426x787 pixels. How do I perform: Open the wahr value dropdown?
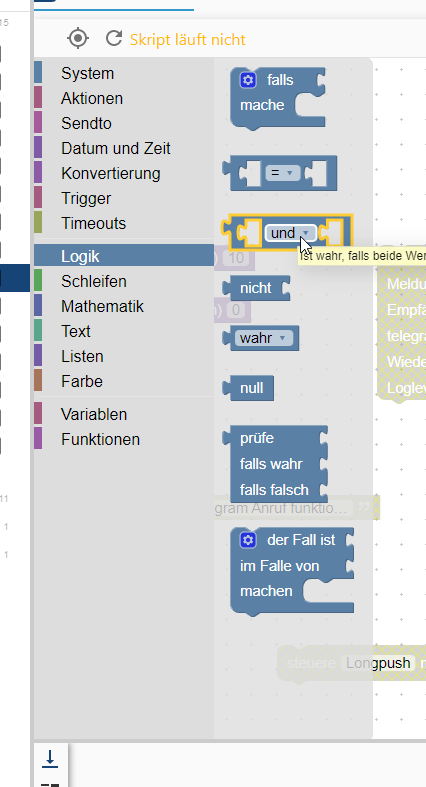coord(263,338)
